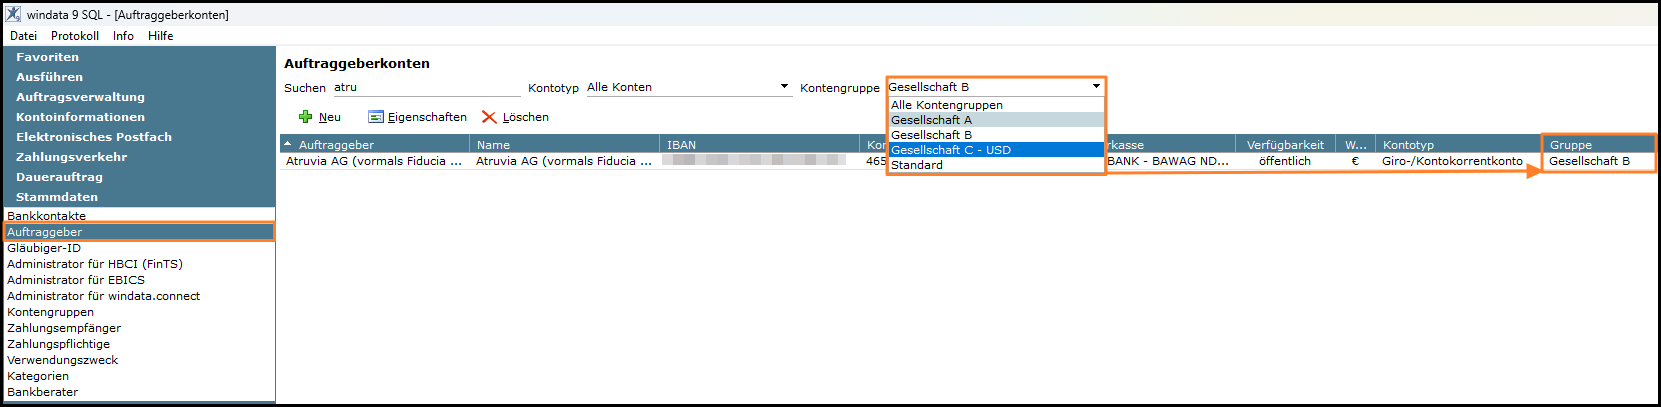This screenshot has height=407, width=1661.
Task: Choose Gesellschaft B list option
Action: tap(996, 135)
